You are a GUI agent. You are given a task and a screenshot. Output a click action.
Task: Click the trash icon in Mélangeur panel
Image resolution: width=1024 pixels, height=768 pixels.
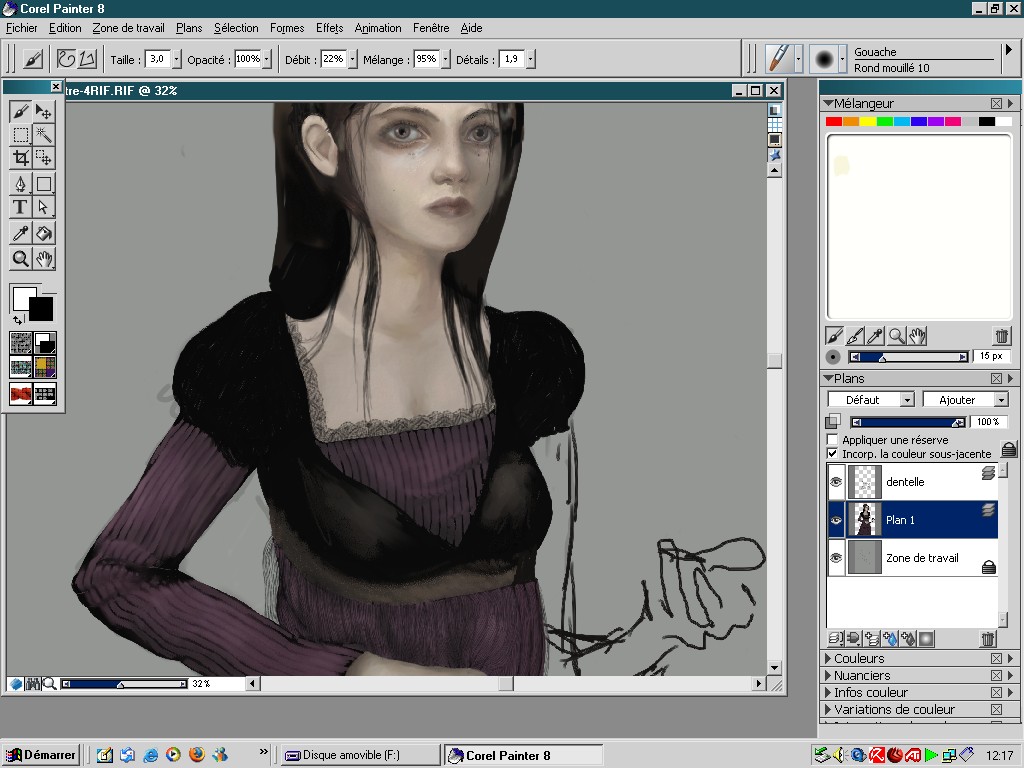point(1001,336)
